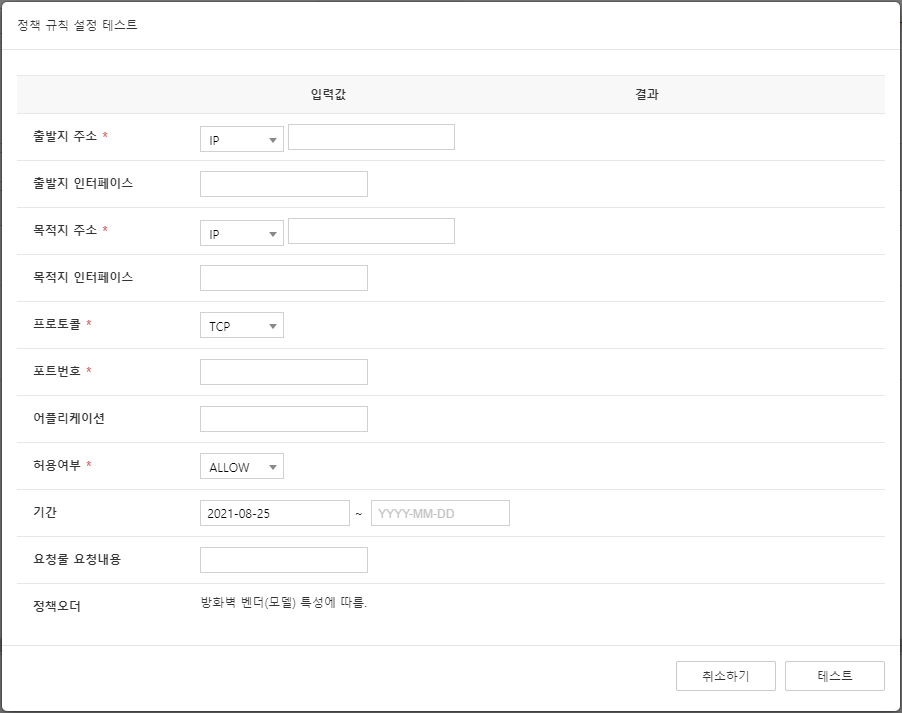This screenshot has height=713, width=902.
Task: Open the 목적지 주소 IP type dropdown
Action: coord(242,233)
